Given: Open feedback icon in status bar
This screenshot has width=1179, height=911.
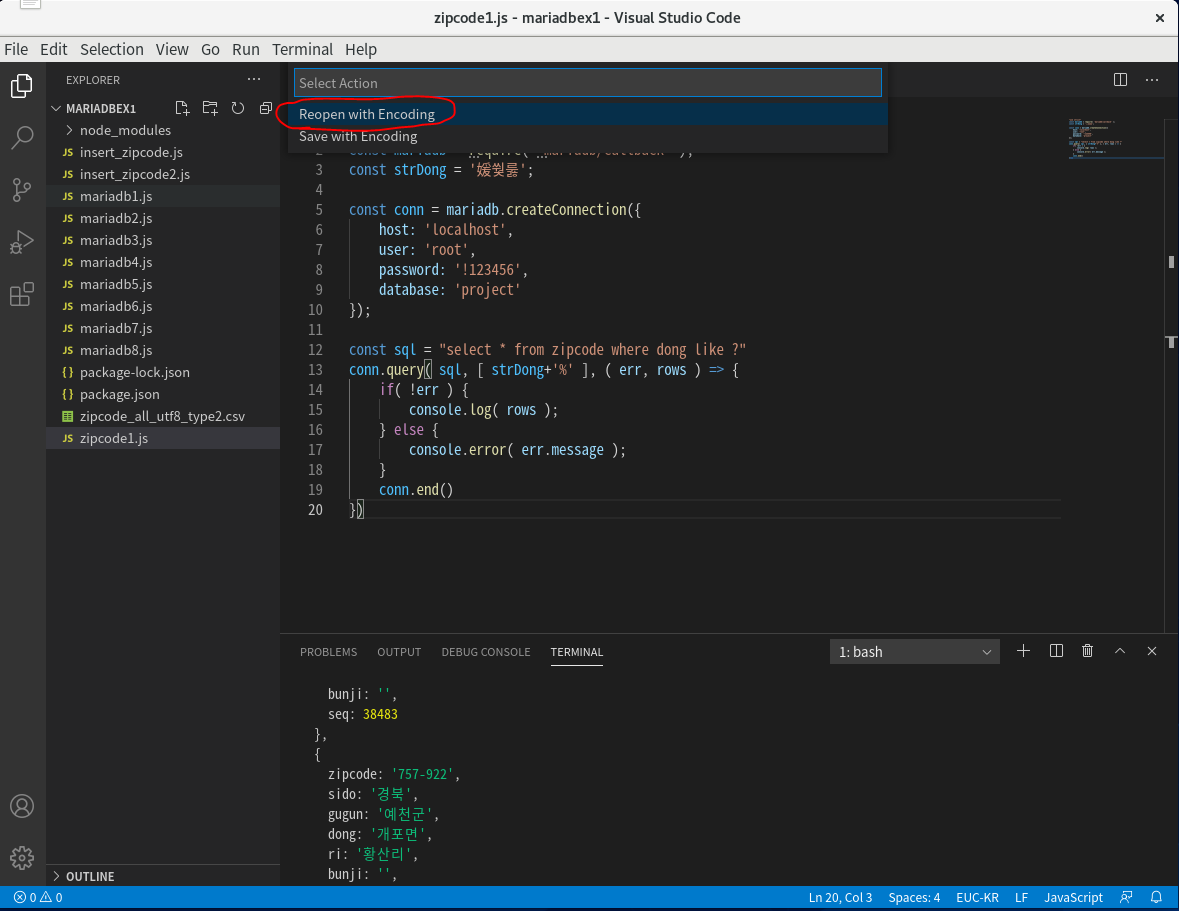Looking at the screenshot, I should (1126, 897).
